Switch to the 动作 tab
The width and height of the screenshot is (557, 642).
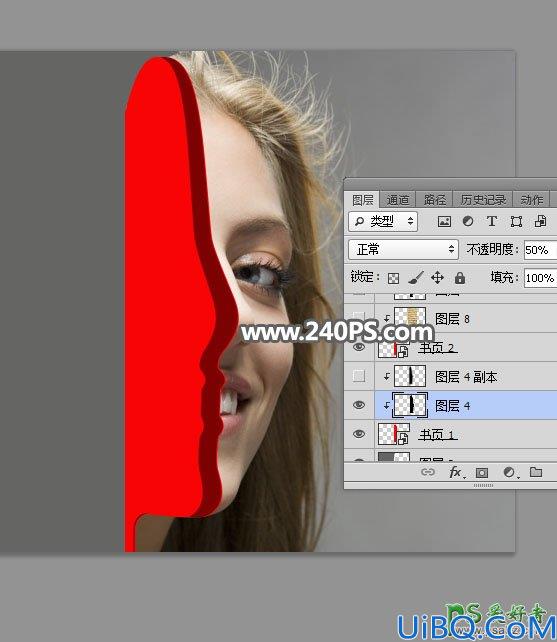[532, 200]
